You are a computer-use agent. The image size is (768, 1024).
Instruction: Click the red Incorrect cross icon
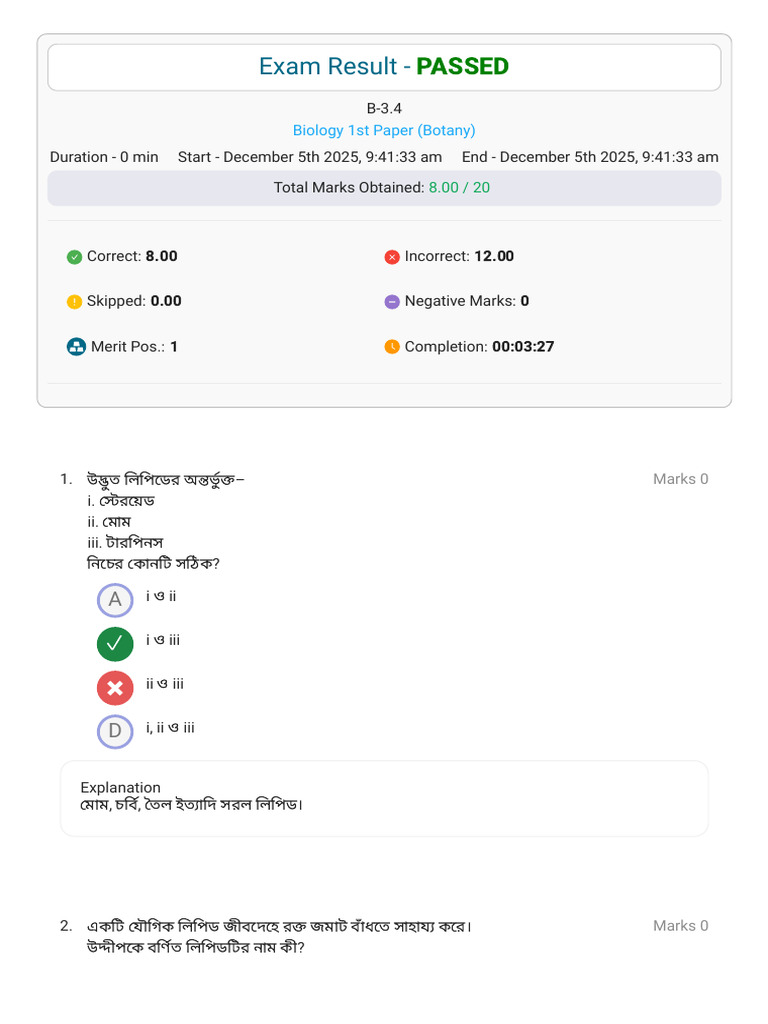tap(392, 257)
